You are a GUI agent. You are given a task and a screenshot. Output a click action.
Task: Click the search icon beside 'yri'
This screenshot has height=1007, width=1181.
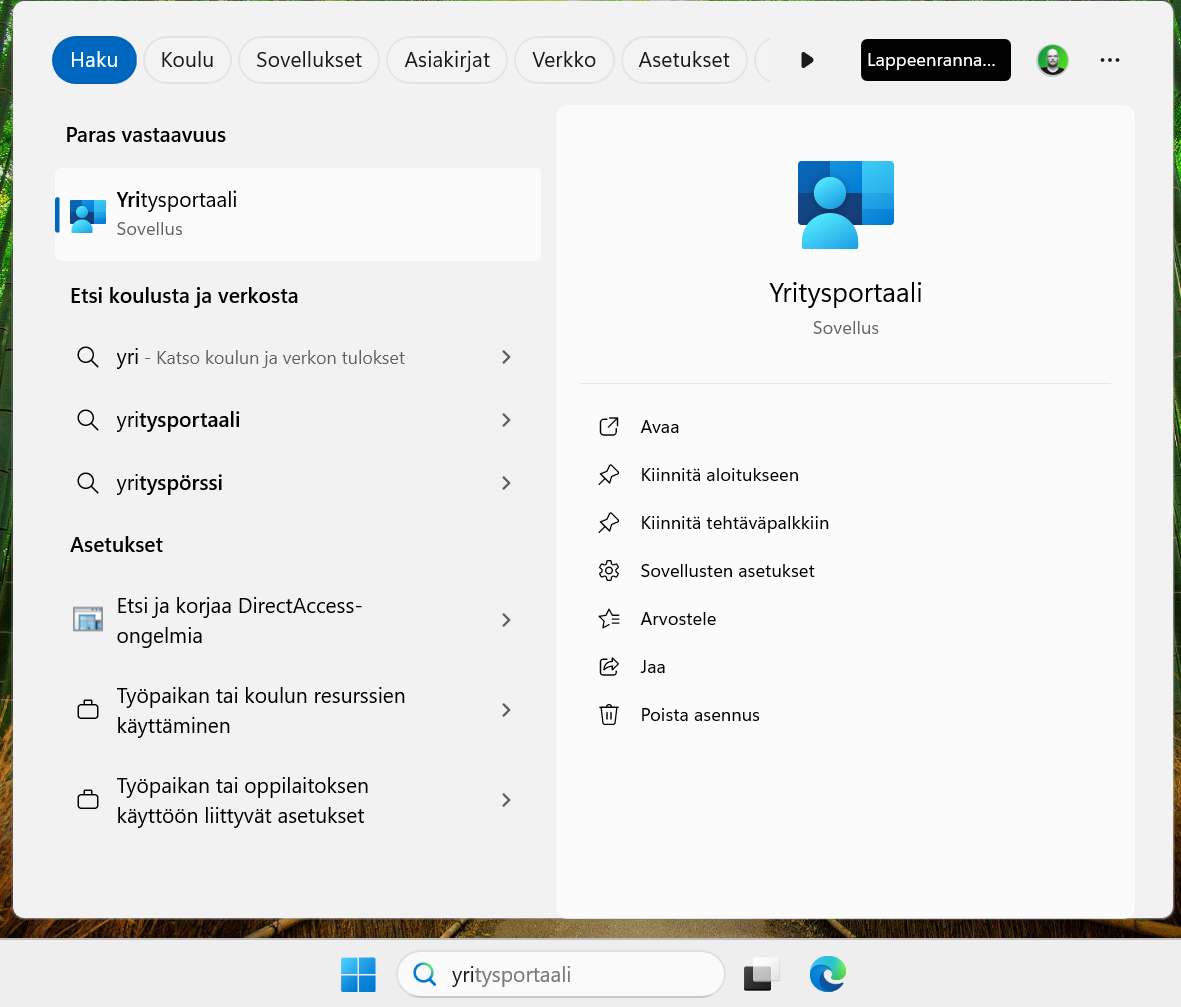click(x=88, y=357)
